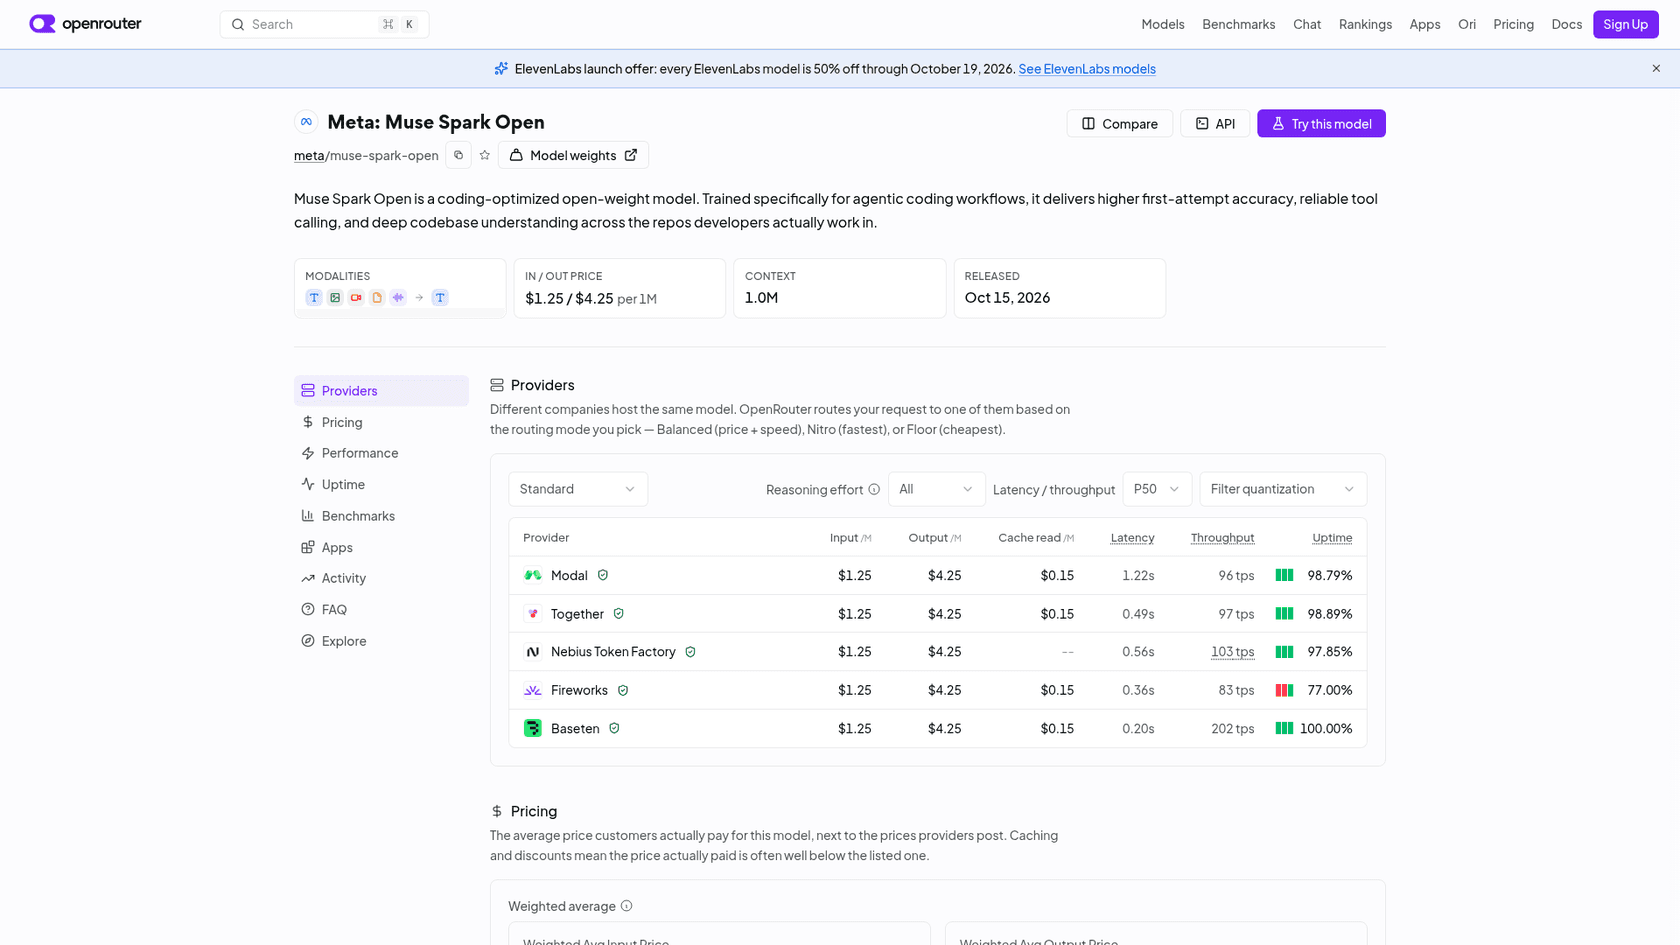Select Performance in the sidebar
This screenshot has height=945, width=1680.
(x=381, y=453)
